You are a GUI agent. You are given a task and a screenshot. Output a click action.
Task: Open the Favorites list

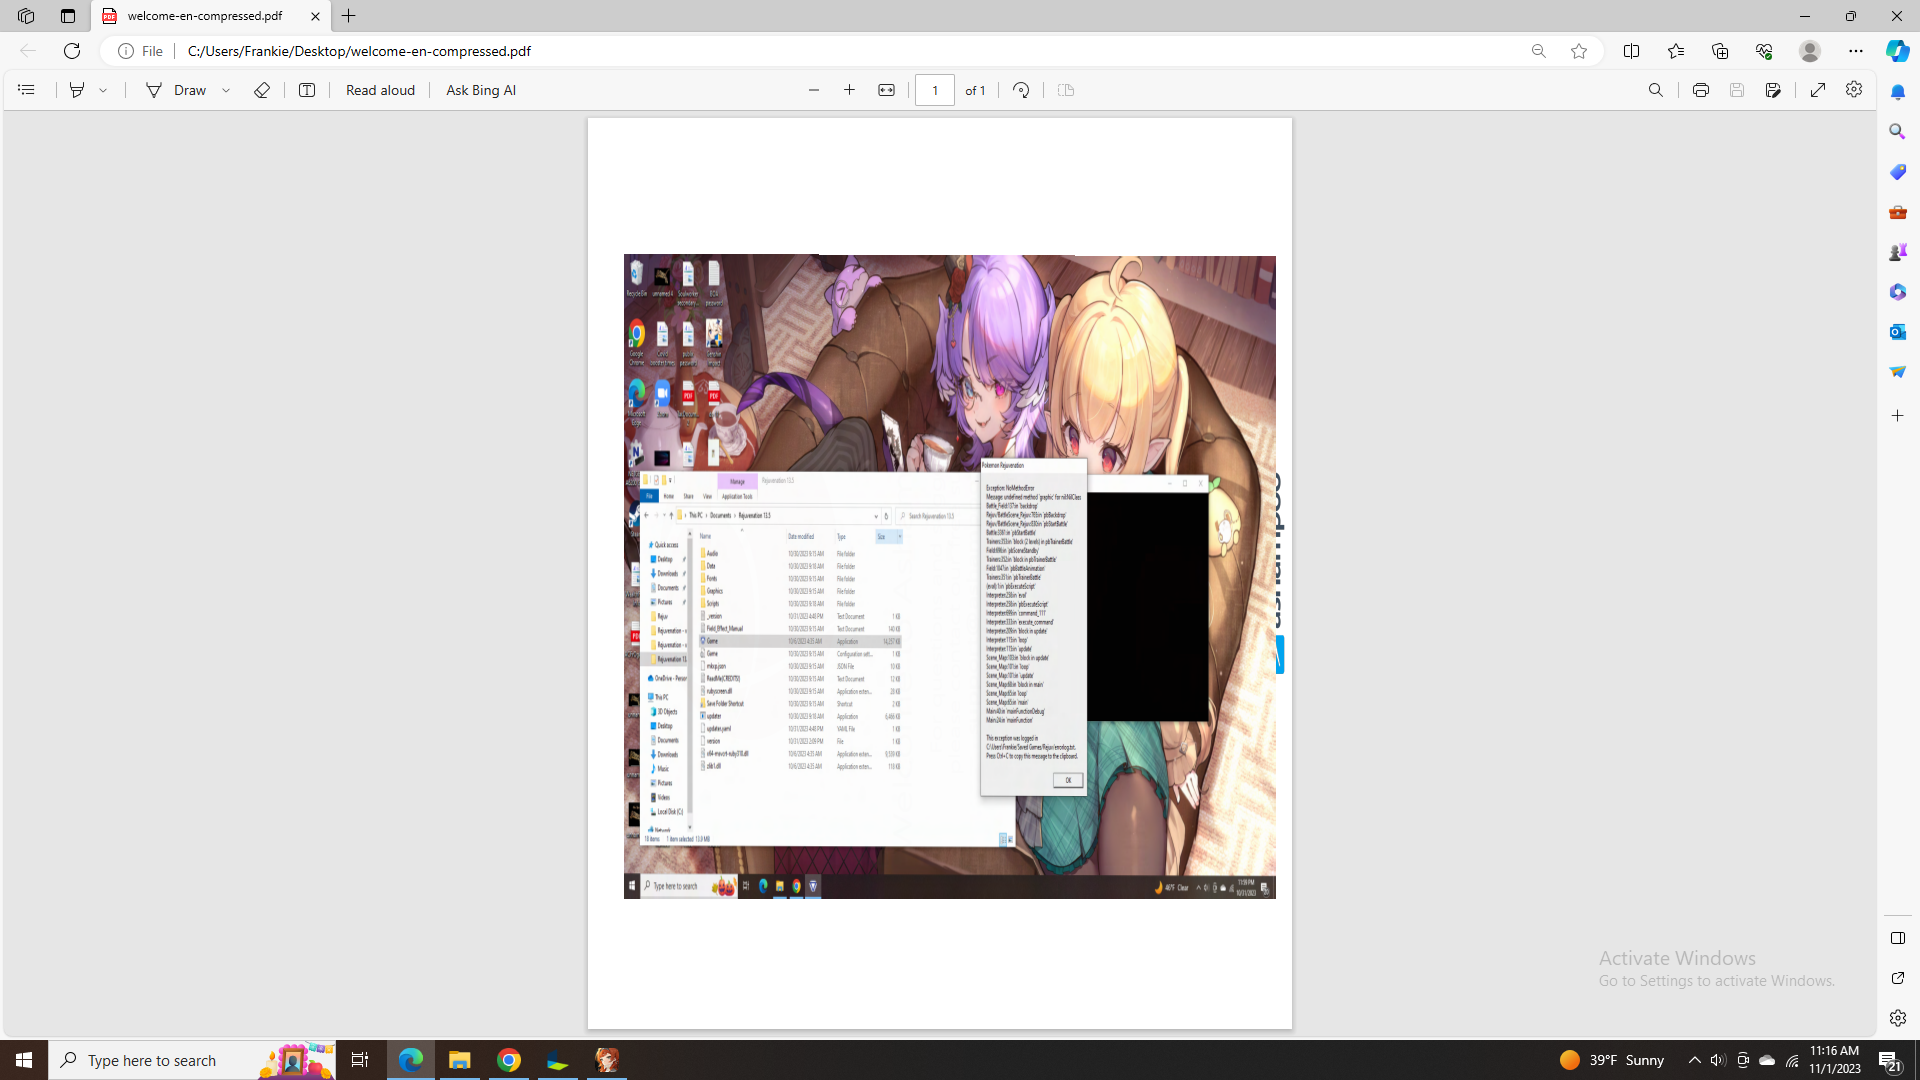coord(1676,51)
